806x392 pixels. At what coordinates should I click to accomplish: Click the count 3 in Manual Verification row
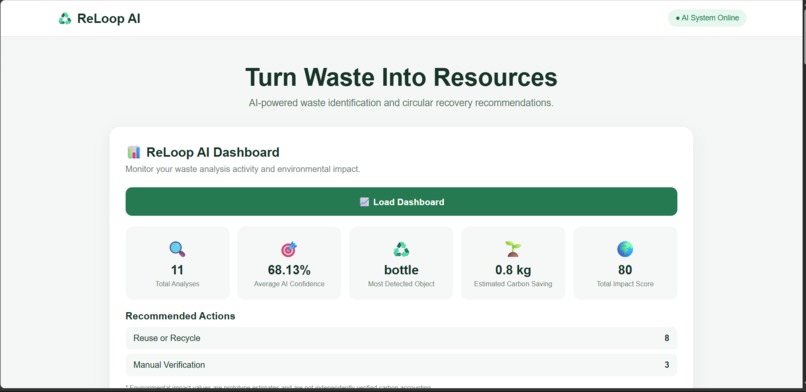(x=667, y=365)
